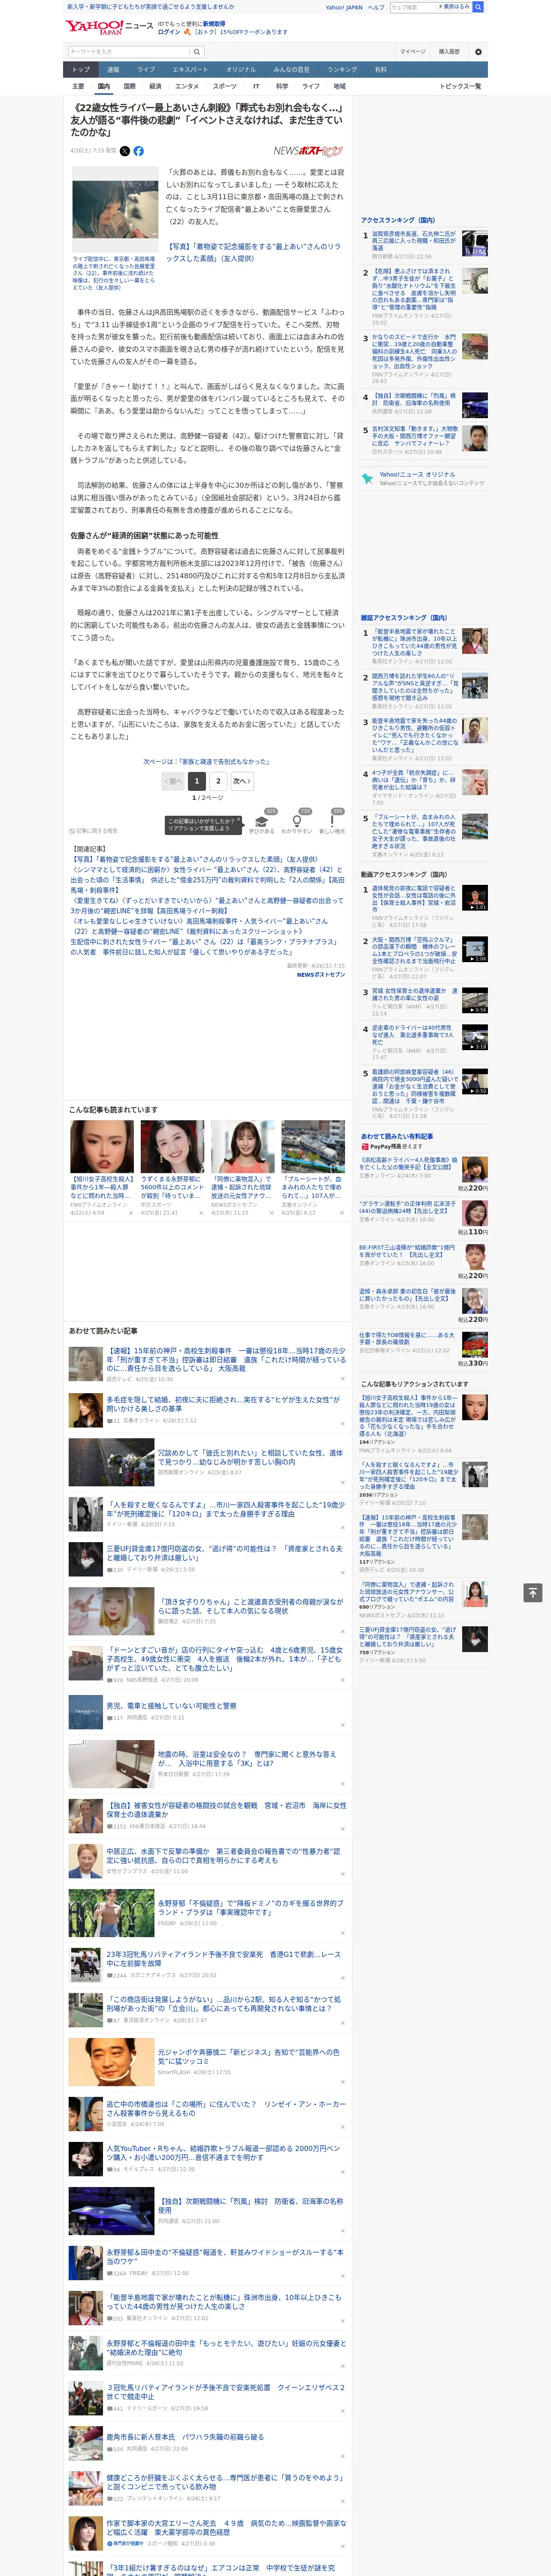Screen dimensions: 551x2576
Task: Close the reaction support tooltip
Action: [240, 820]
